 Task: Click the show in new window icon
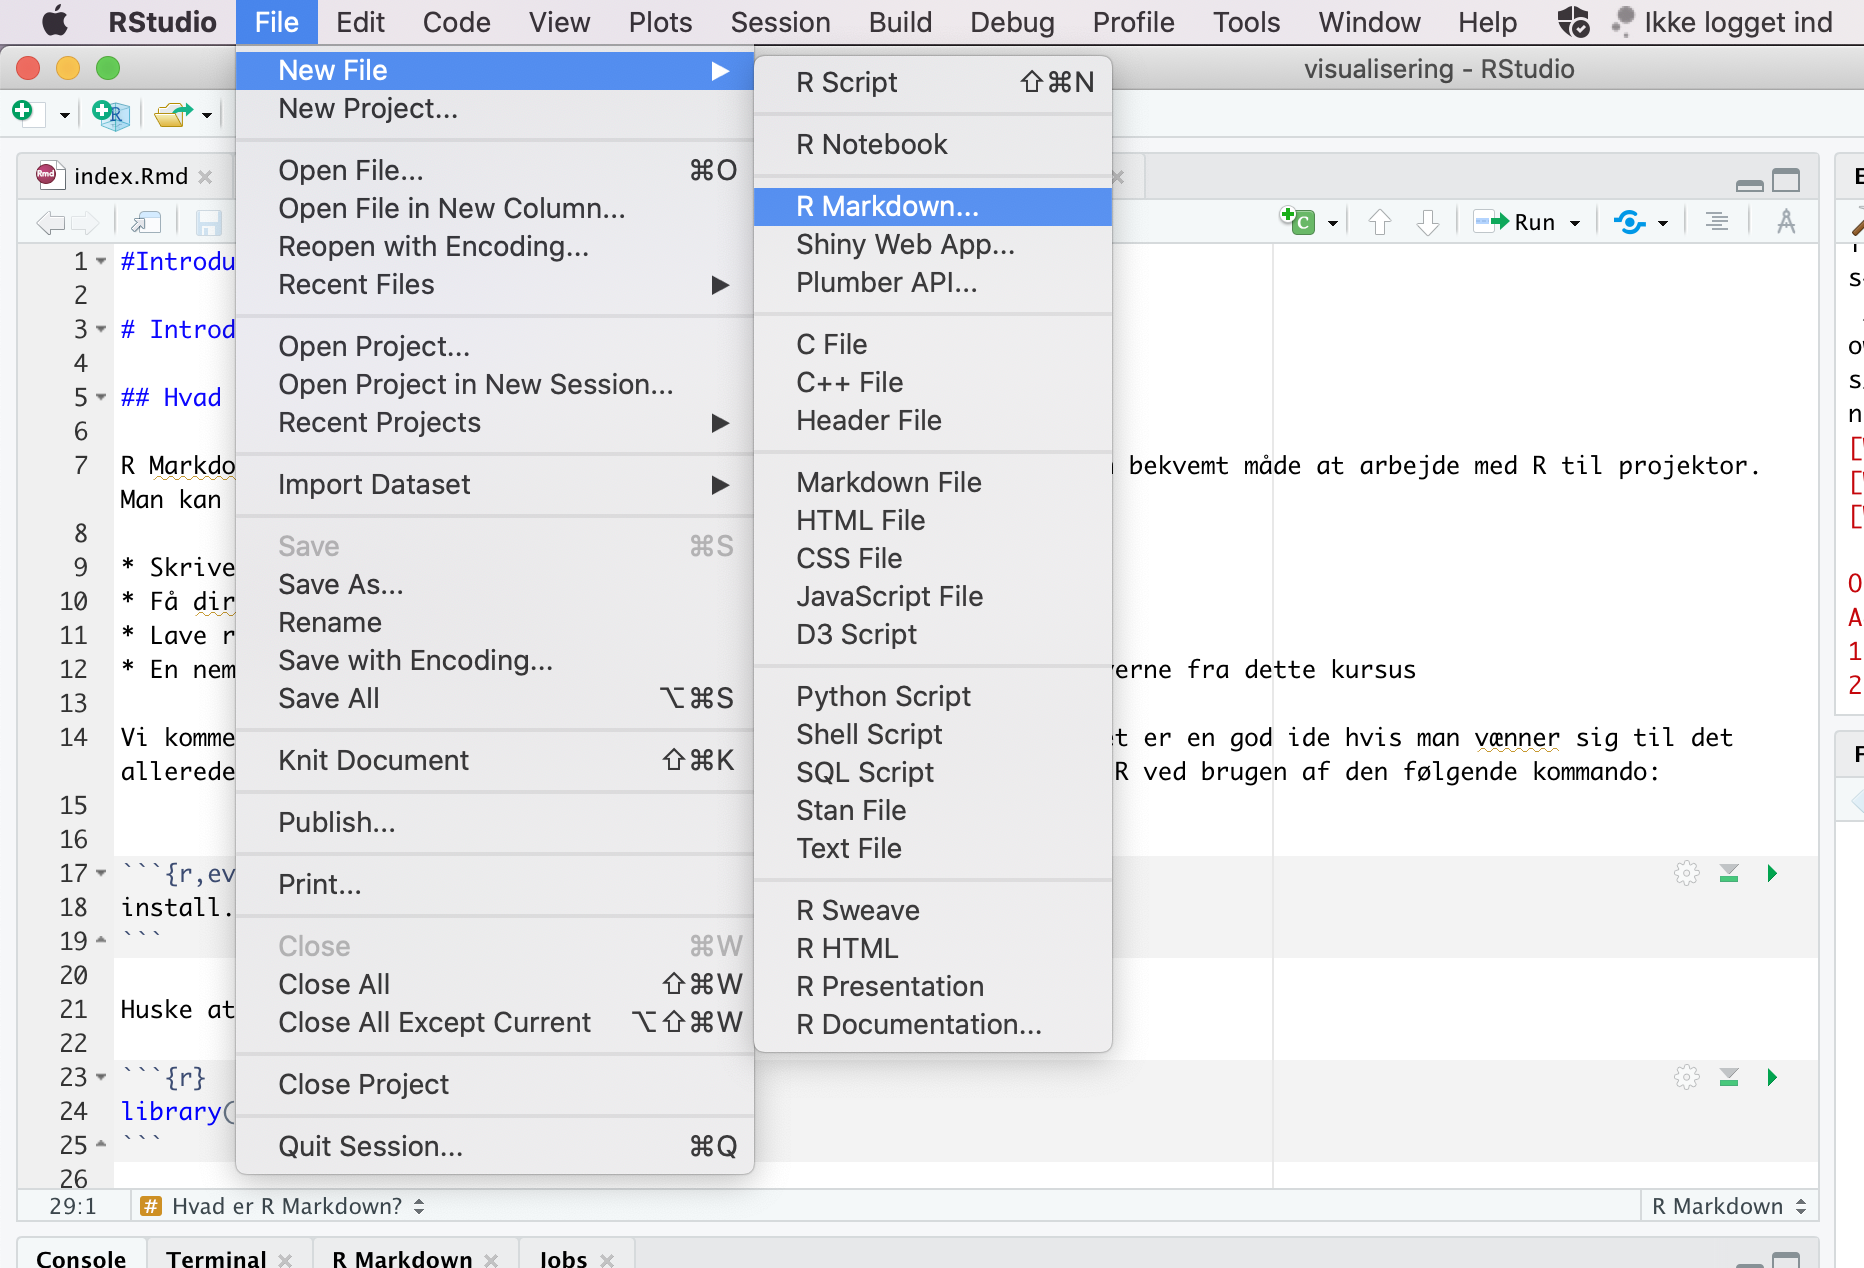(x=147, y=222)
